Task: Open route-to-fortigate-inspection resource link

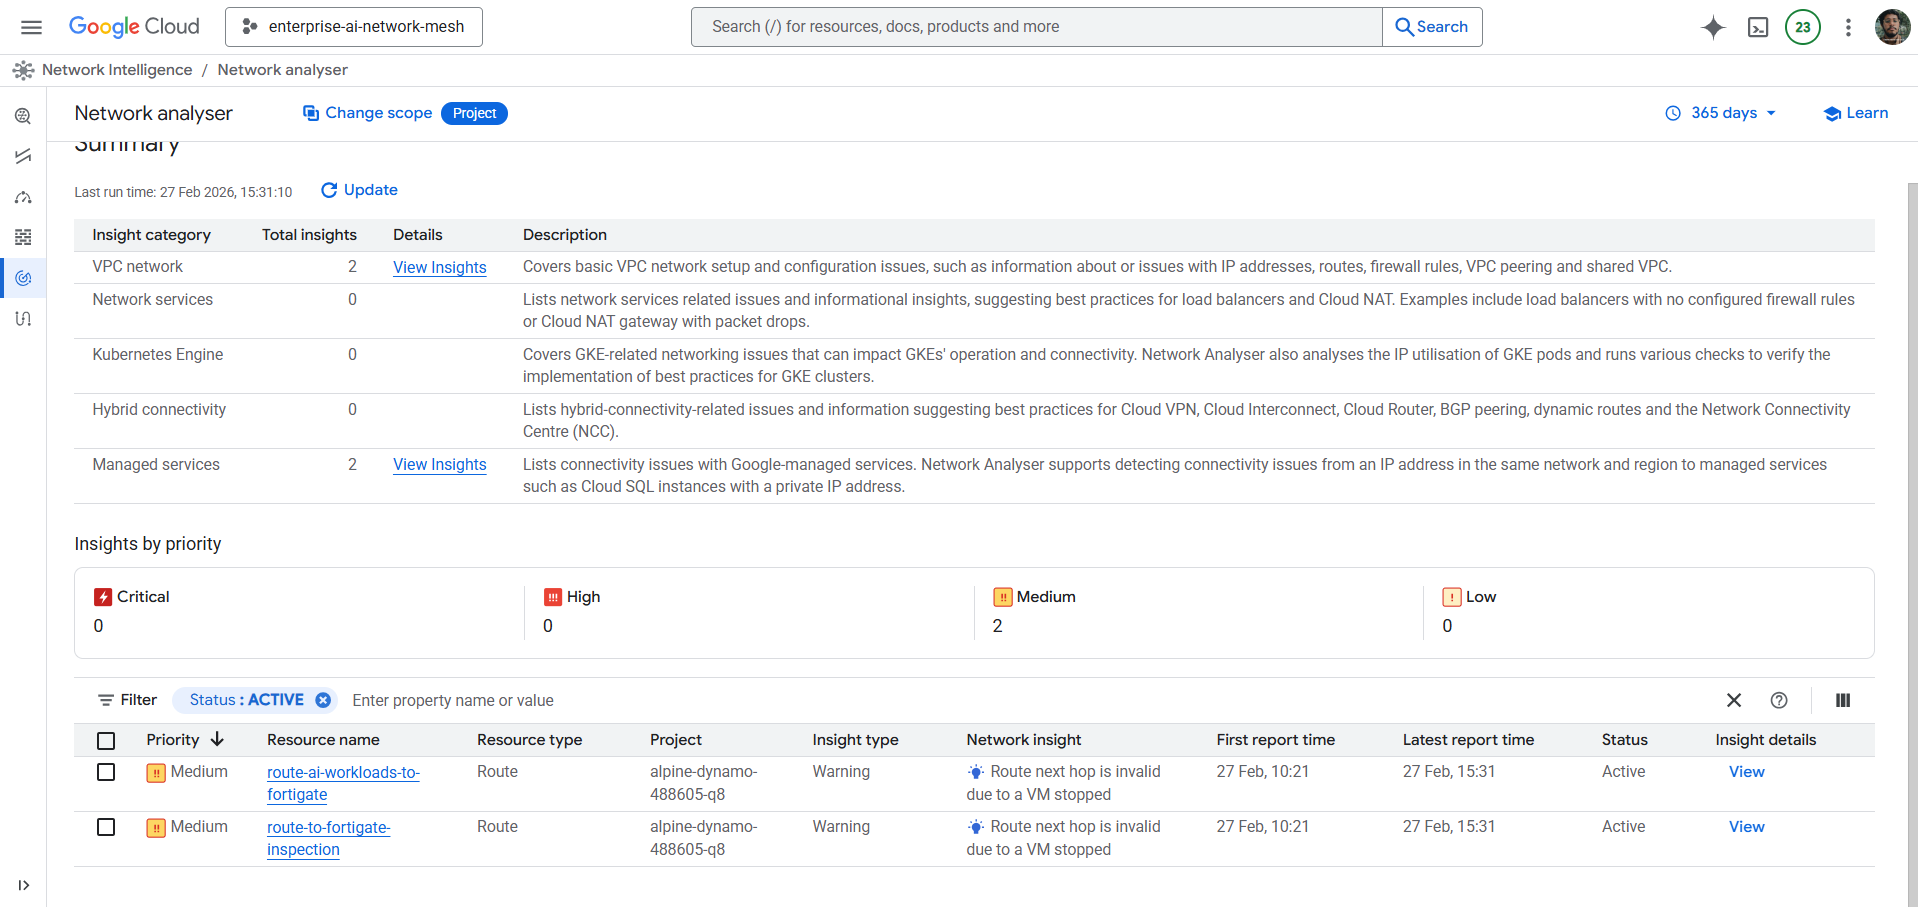Action: click(x=328, y=838)
